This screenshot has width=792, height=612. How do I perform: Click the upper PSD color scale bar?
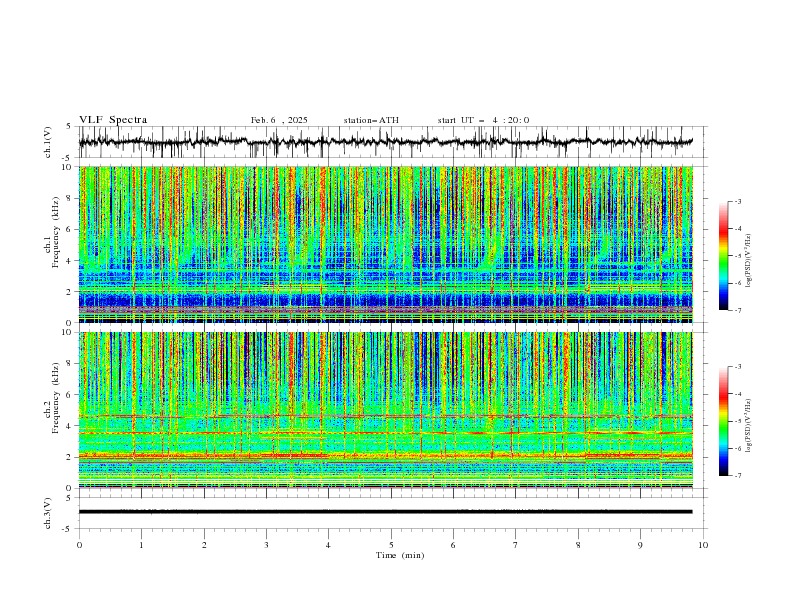tap(724, 256)
